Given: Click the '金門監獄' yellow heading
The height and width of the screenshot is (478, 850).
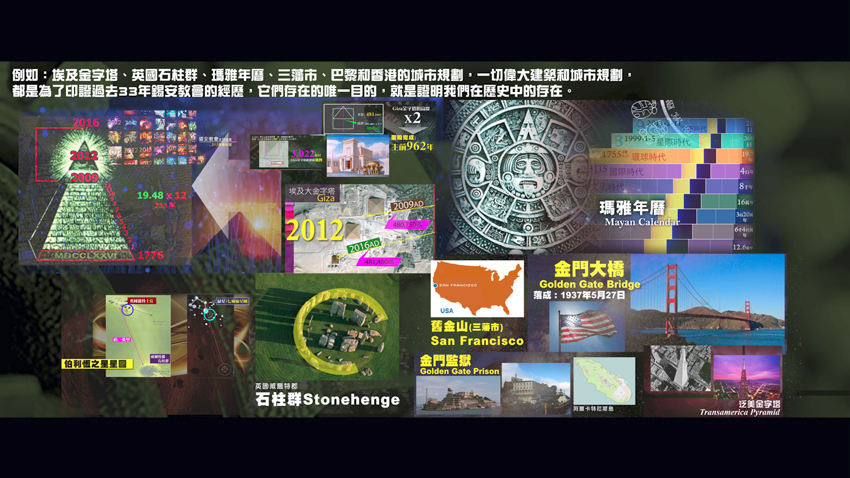Looking at the screenshot, I should [445, 360].
